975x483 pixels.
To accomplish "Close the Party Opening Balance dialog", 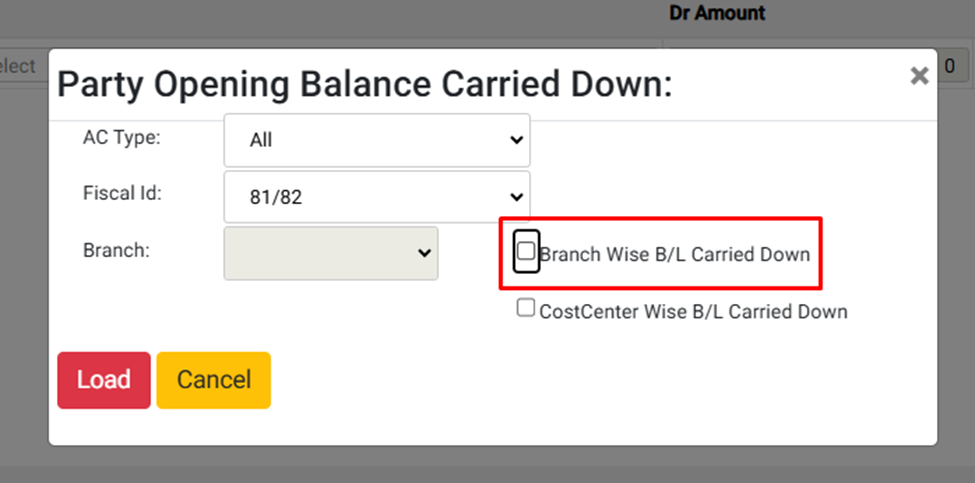I will coord(919,75).
